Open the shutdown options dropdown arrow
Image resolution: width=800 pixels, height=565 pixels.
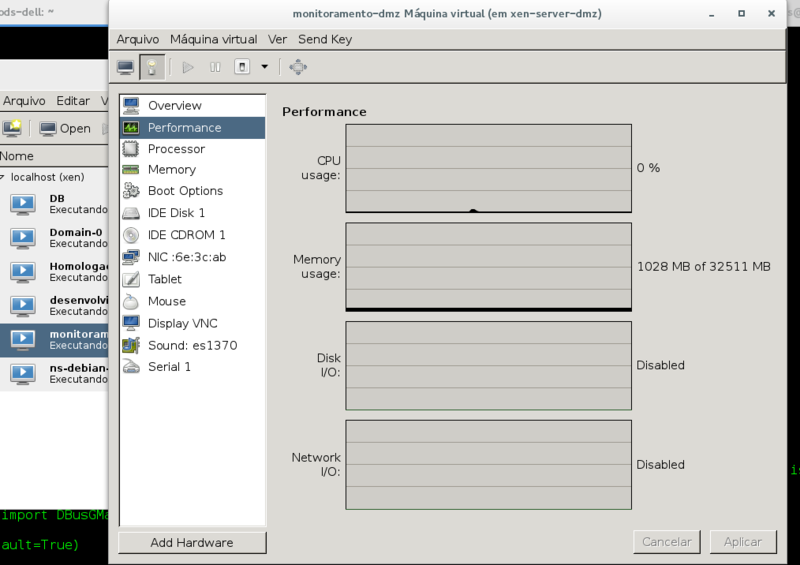(x=264, y=67)
